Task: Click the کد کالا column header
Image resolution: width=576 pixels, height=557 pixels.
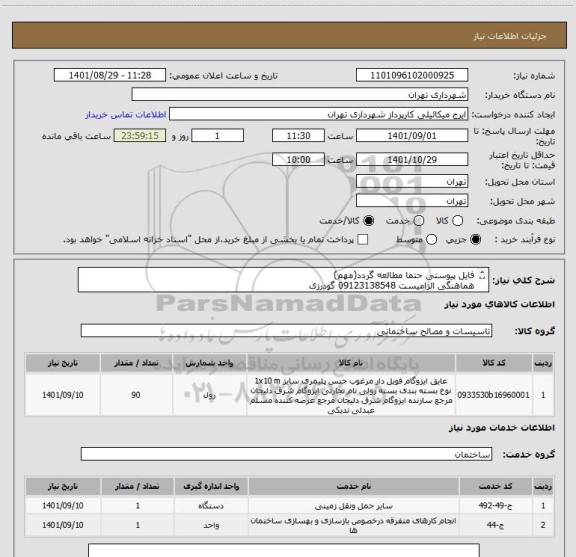Action: [x=494, y=363]
